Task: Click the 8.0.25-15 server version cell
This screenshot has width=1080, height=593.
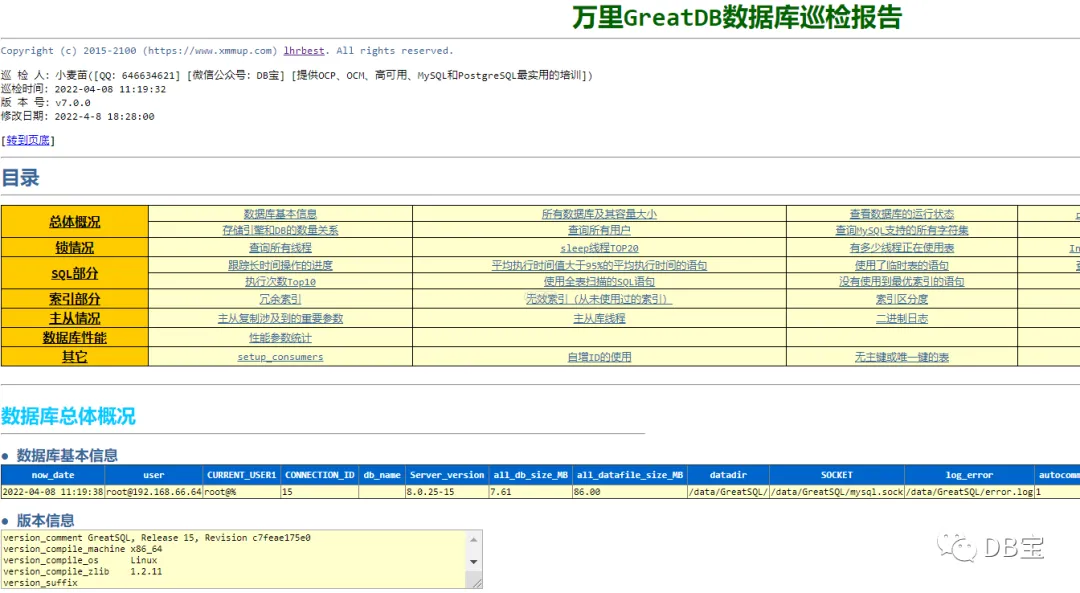Action: pos(447,492)
